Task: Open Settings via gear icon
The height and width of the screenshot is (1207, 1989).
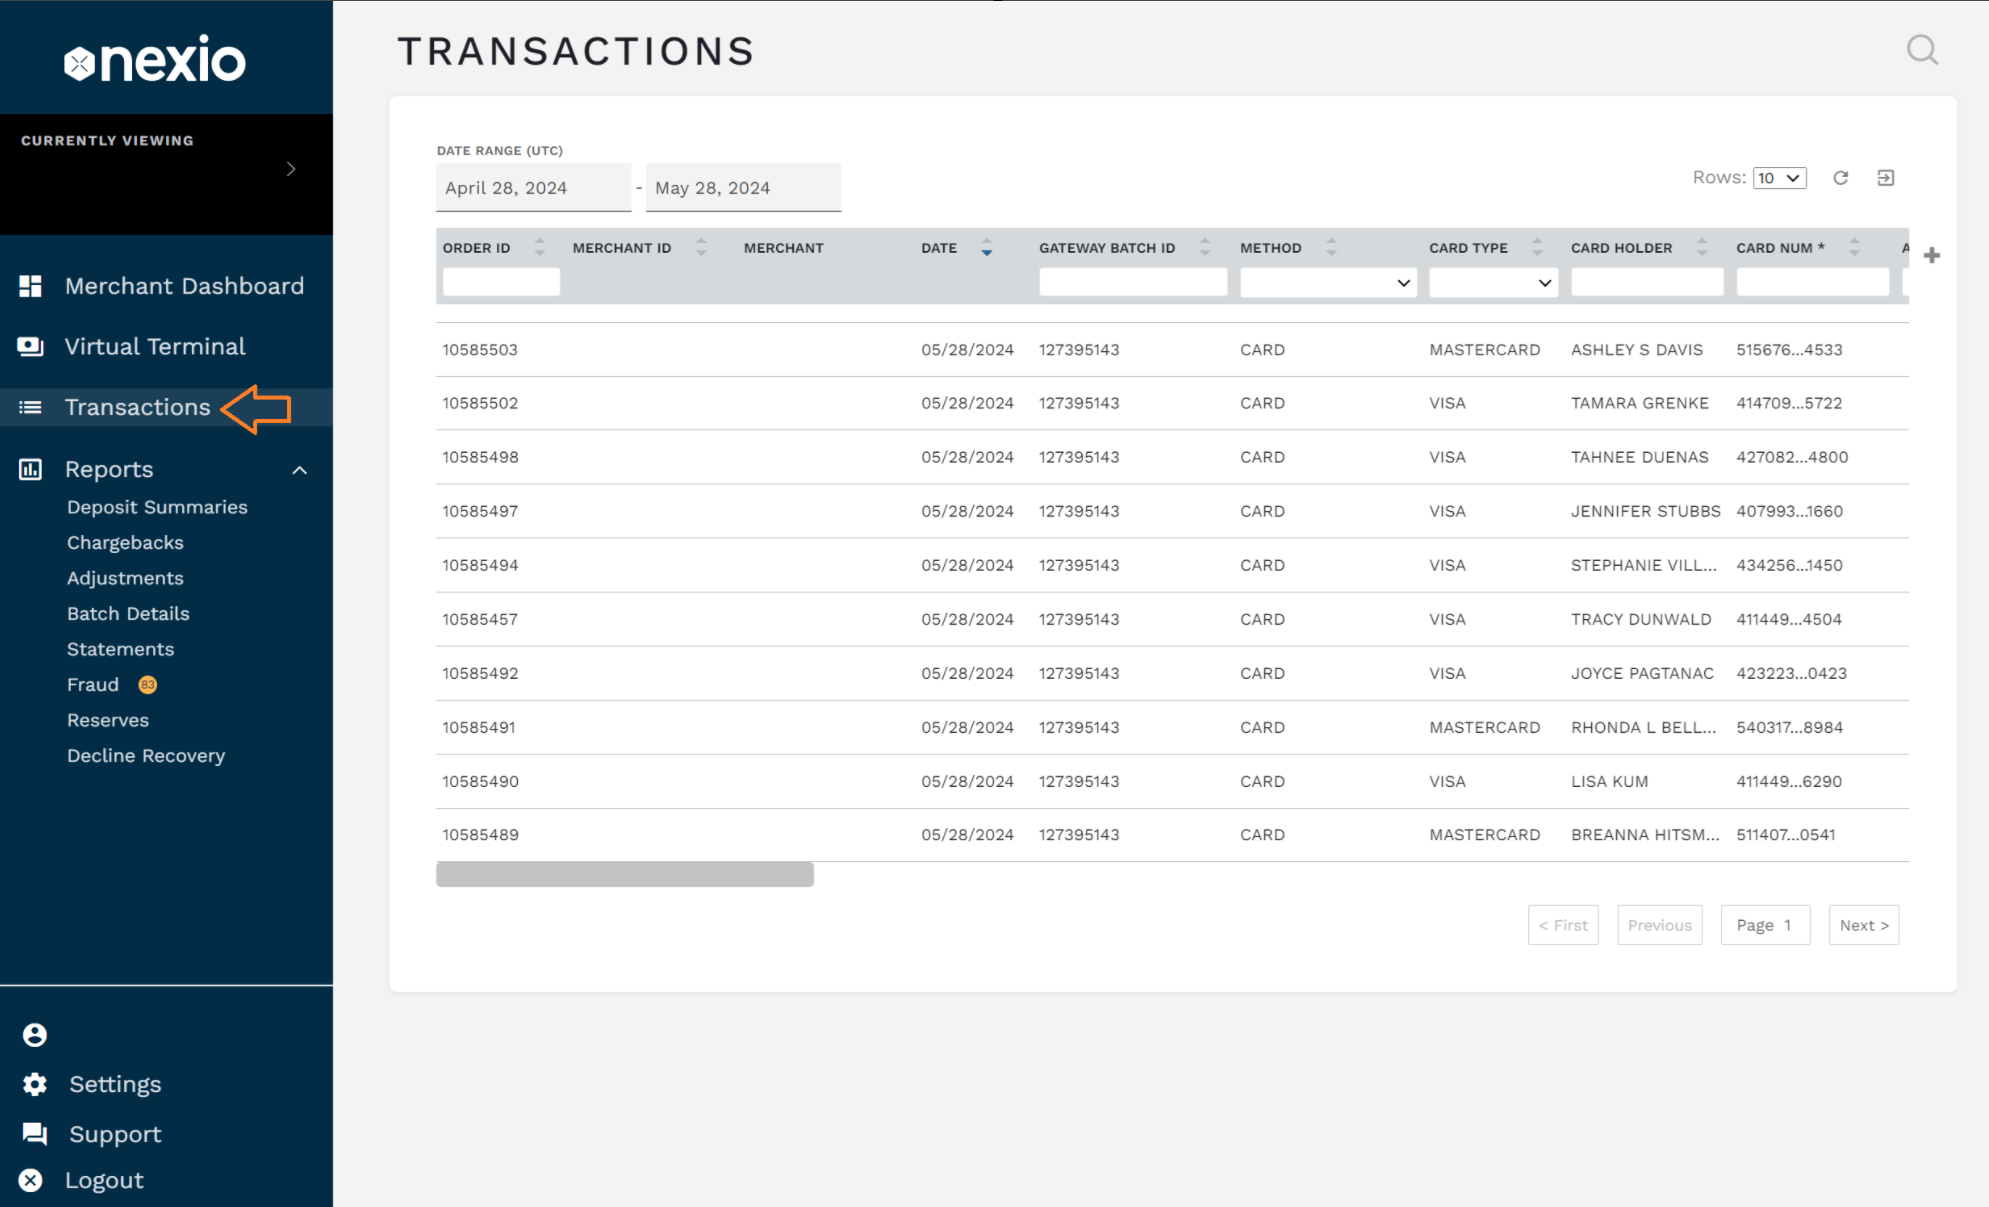Action: [35, 1084]
